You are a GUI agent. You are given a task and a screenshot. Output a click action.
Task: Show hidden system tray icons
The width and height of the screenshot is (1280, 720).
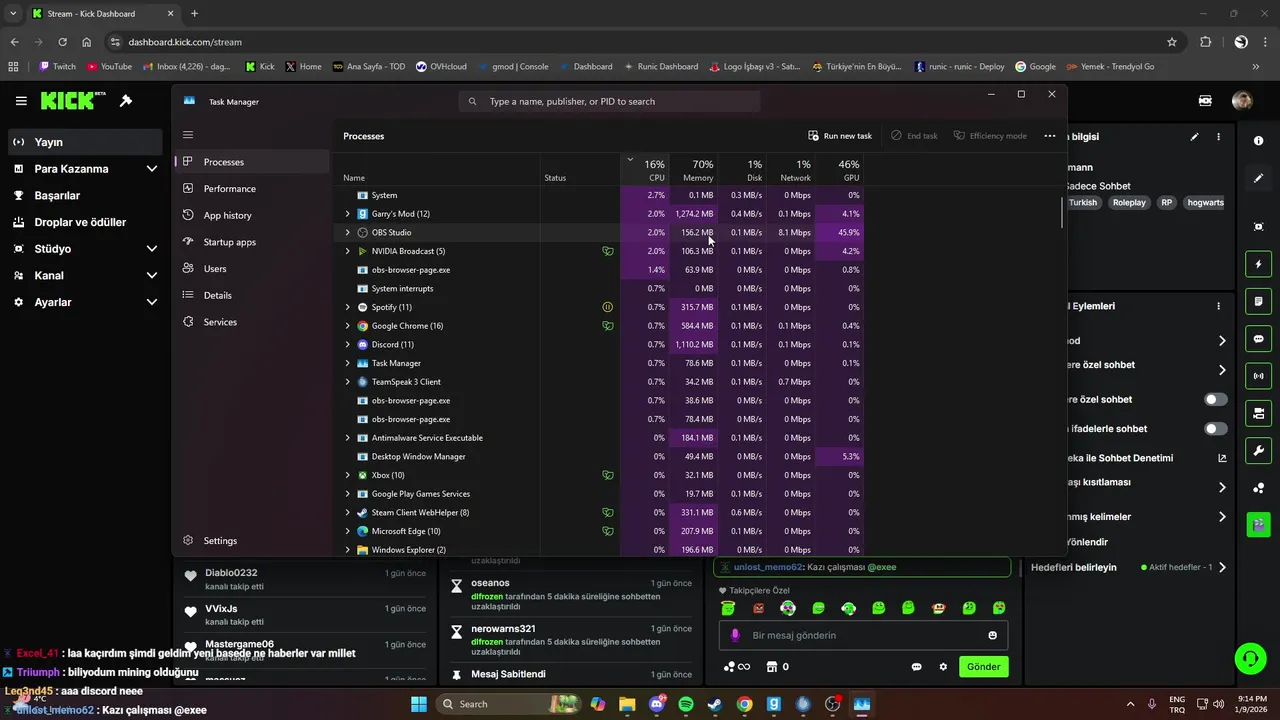(1131, 704)
